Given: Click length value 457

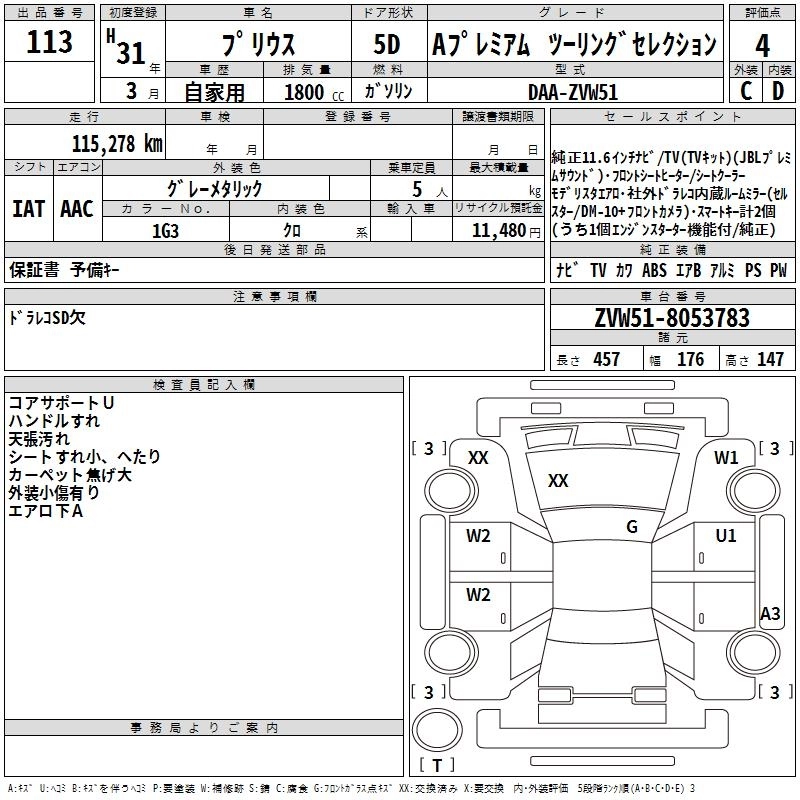Looking at the screenshot, I should (x=607, y=359).
